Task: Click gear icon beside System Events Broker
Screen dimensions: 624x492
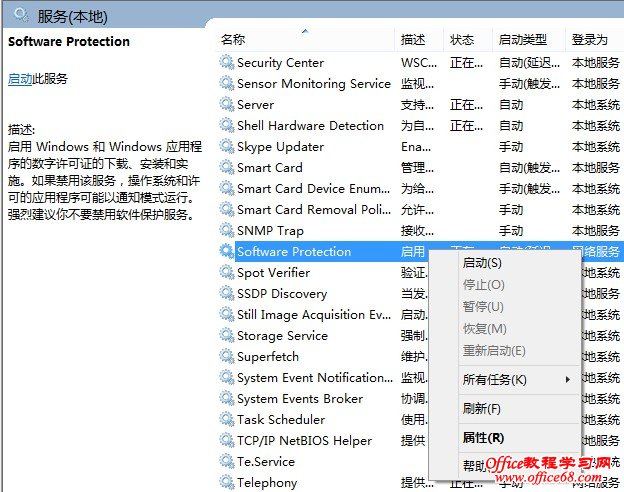Action: [x=226, y=398]
